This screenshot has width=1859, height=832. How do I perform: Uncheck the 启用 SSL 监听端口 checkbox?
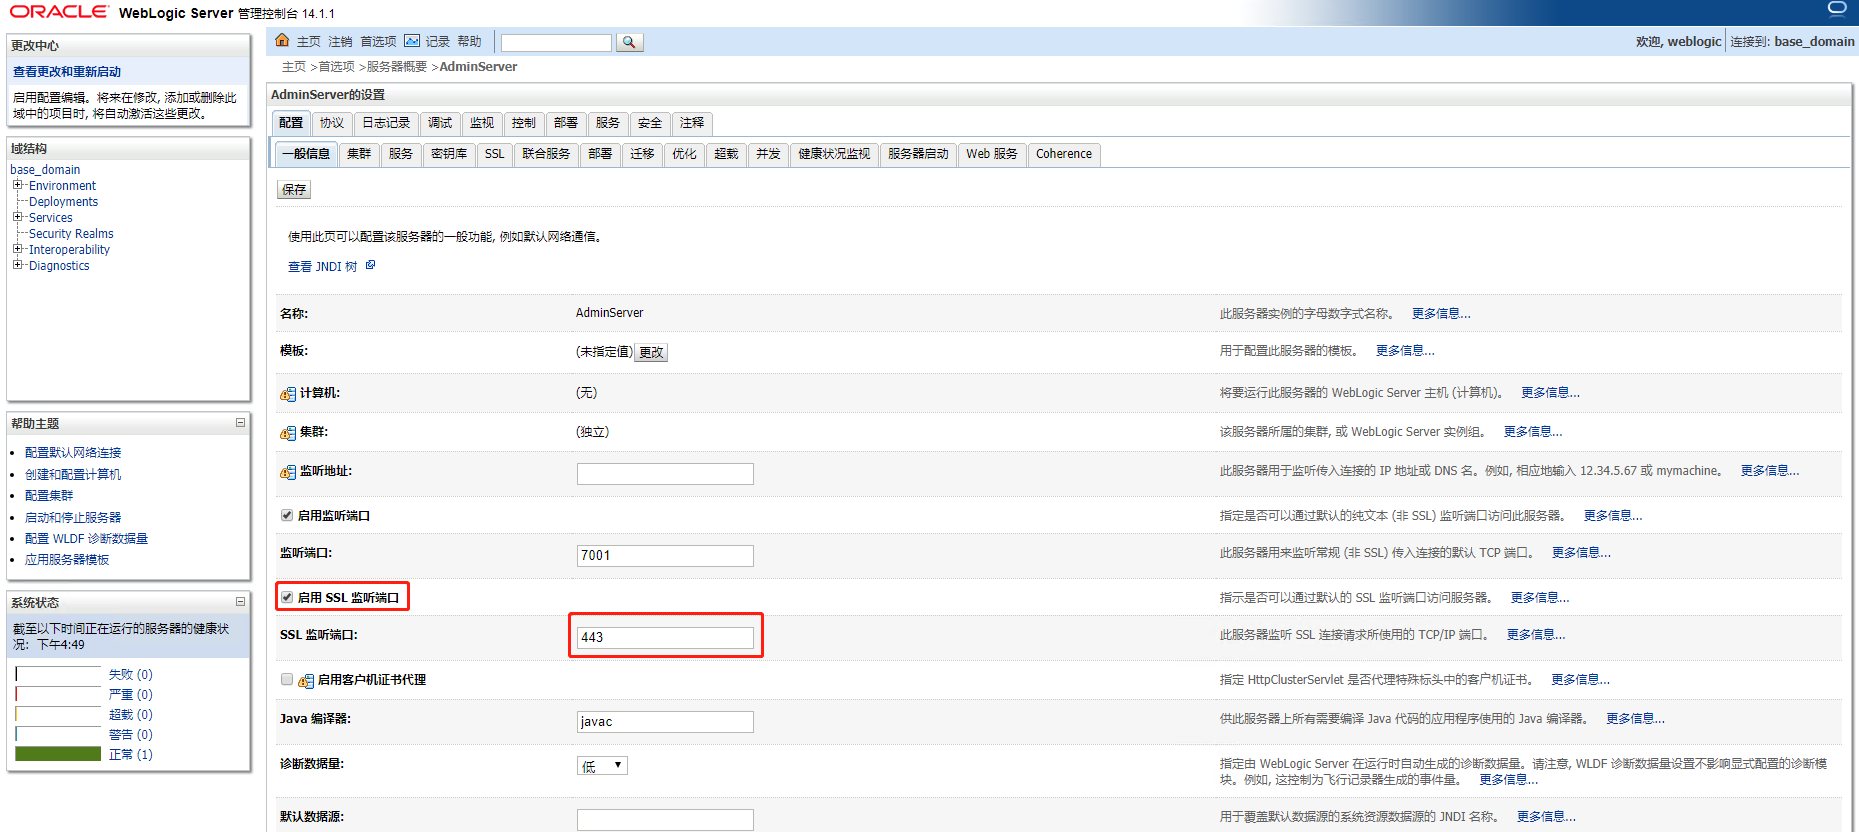coord(287,598)
